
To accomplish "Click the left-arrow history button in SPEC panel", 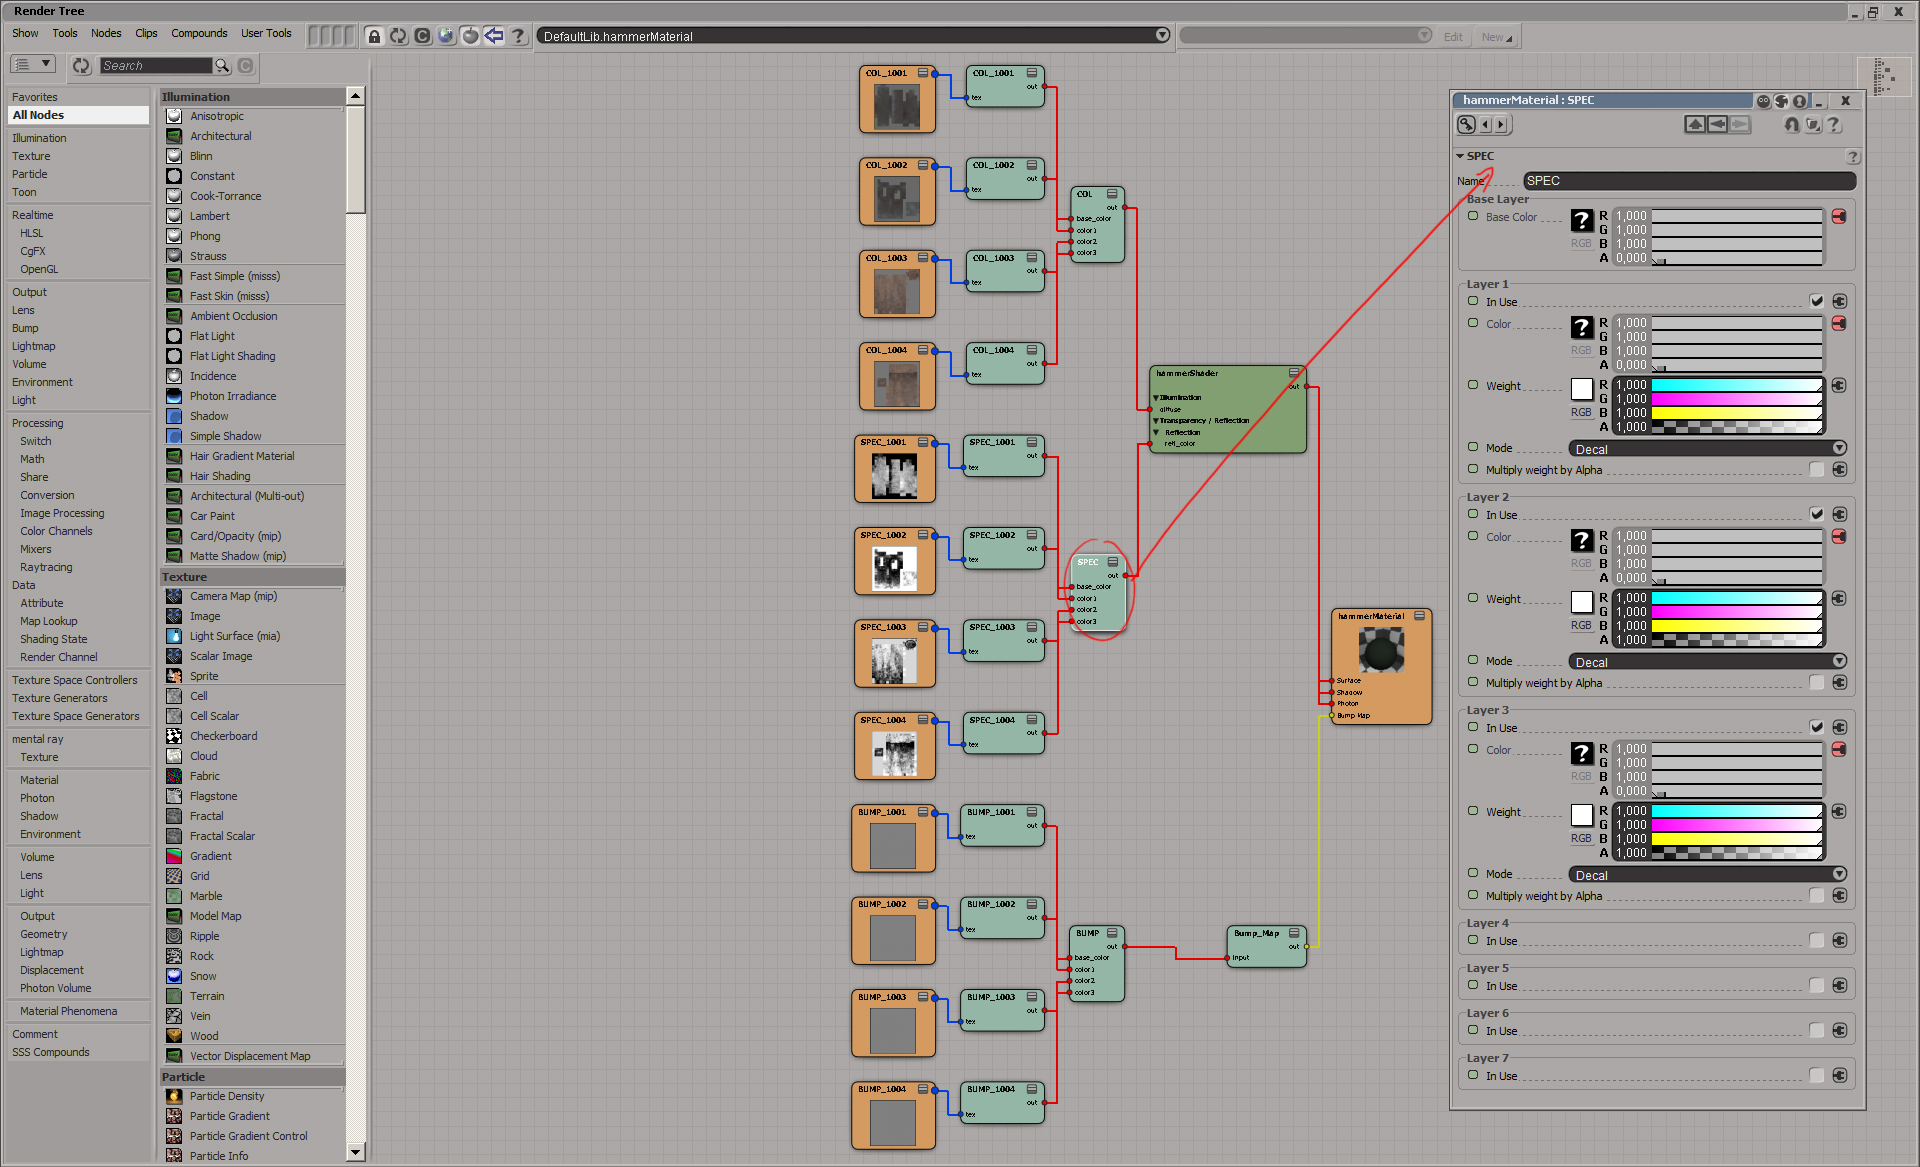I will (1717, 125).
